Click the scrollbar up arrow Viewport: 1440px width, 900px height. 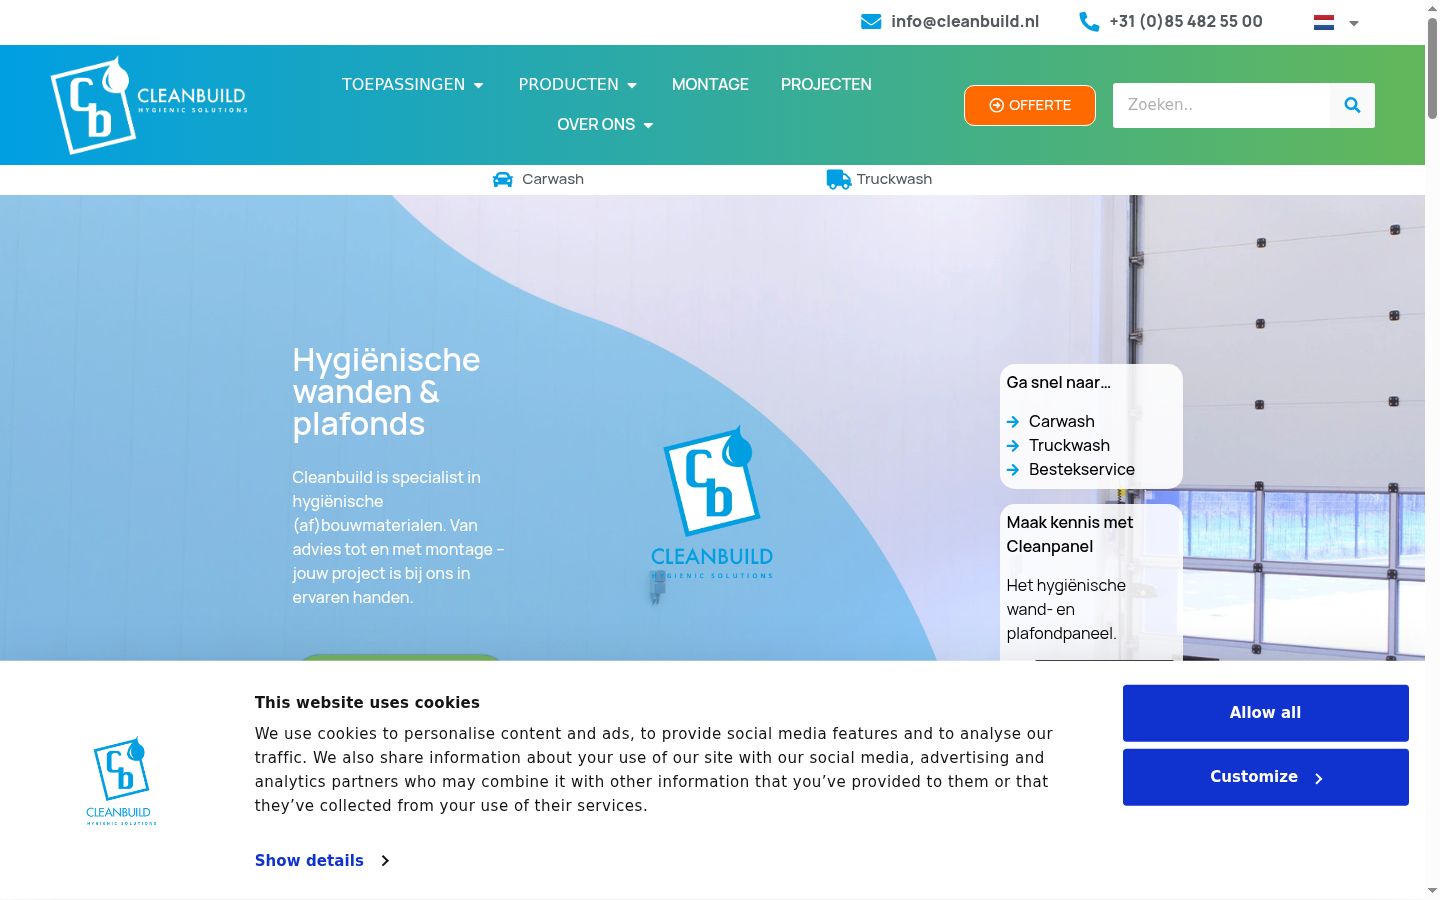point(1432,8)
